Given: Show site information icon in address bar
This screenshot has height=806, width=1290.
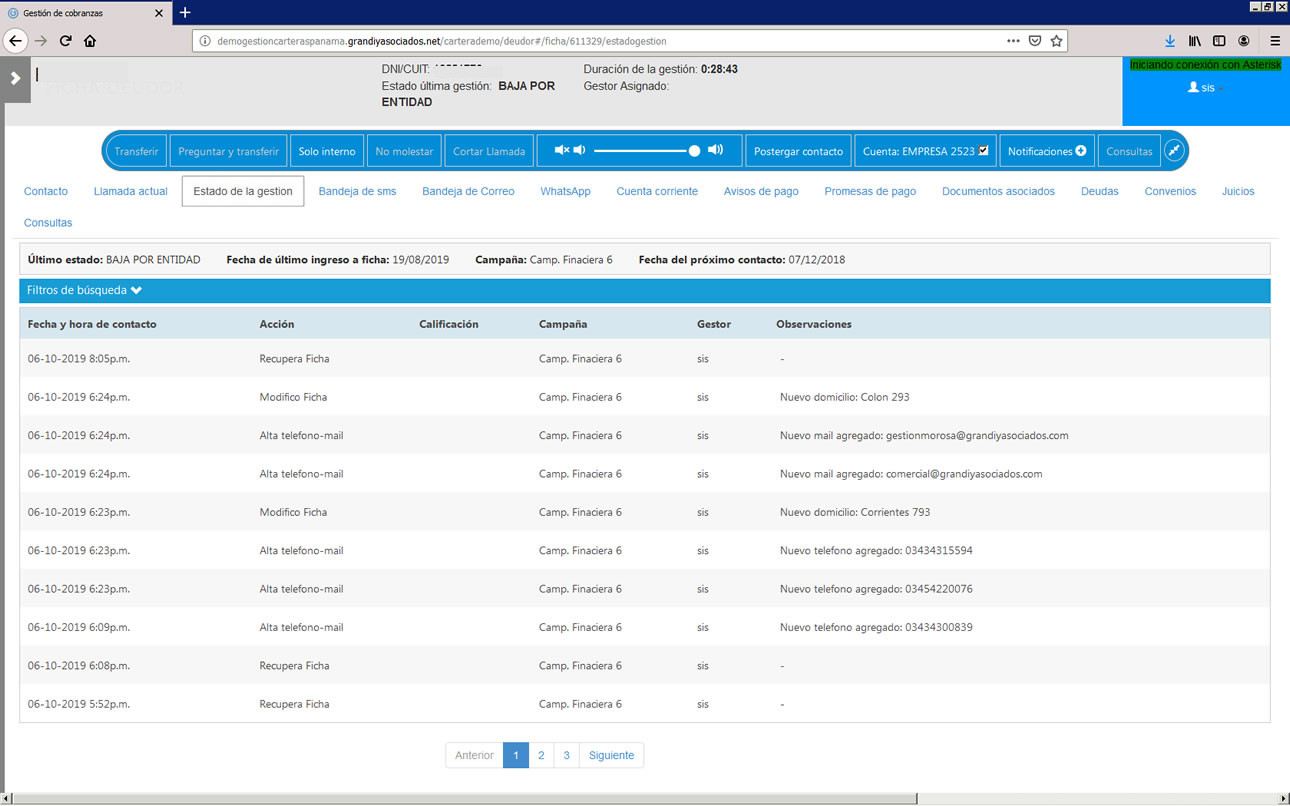Looking at the screenshot, I should click(x=205, y=41).
